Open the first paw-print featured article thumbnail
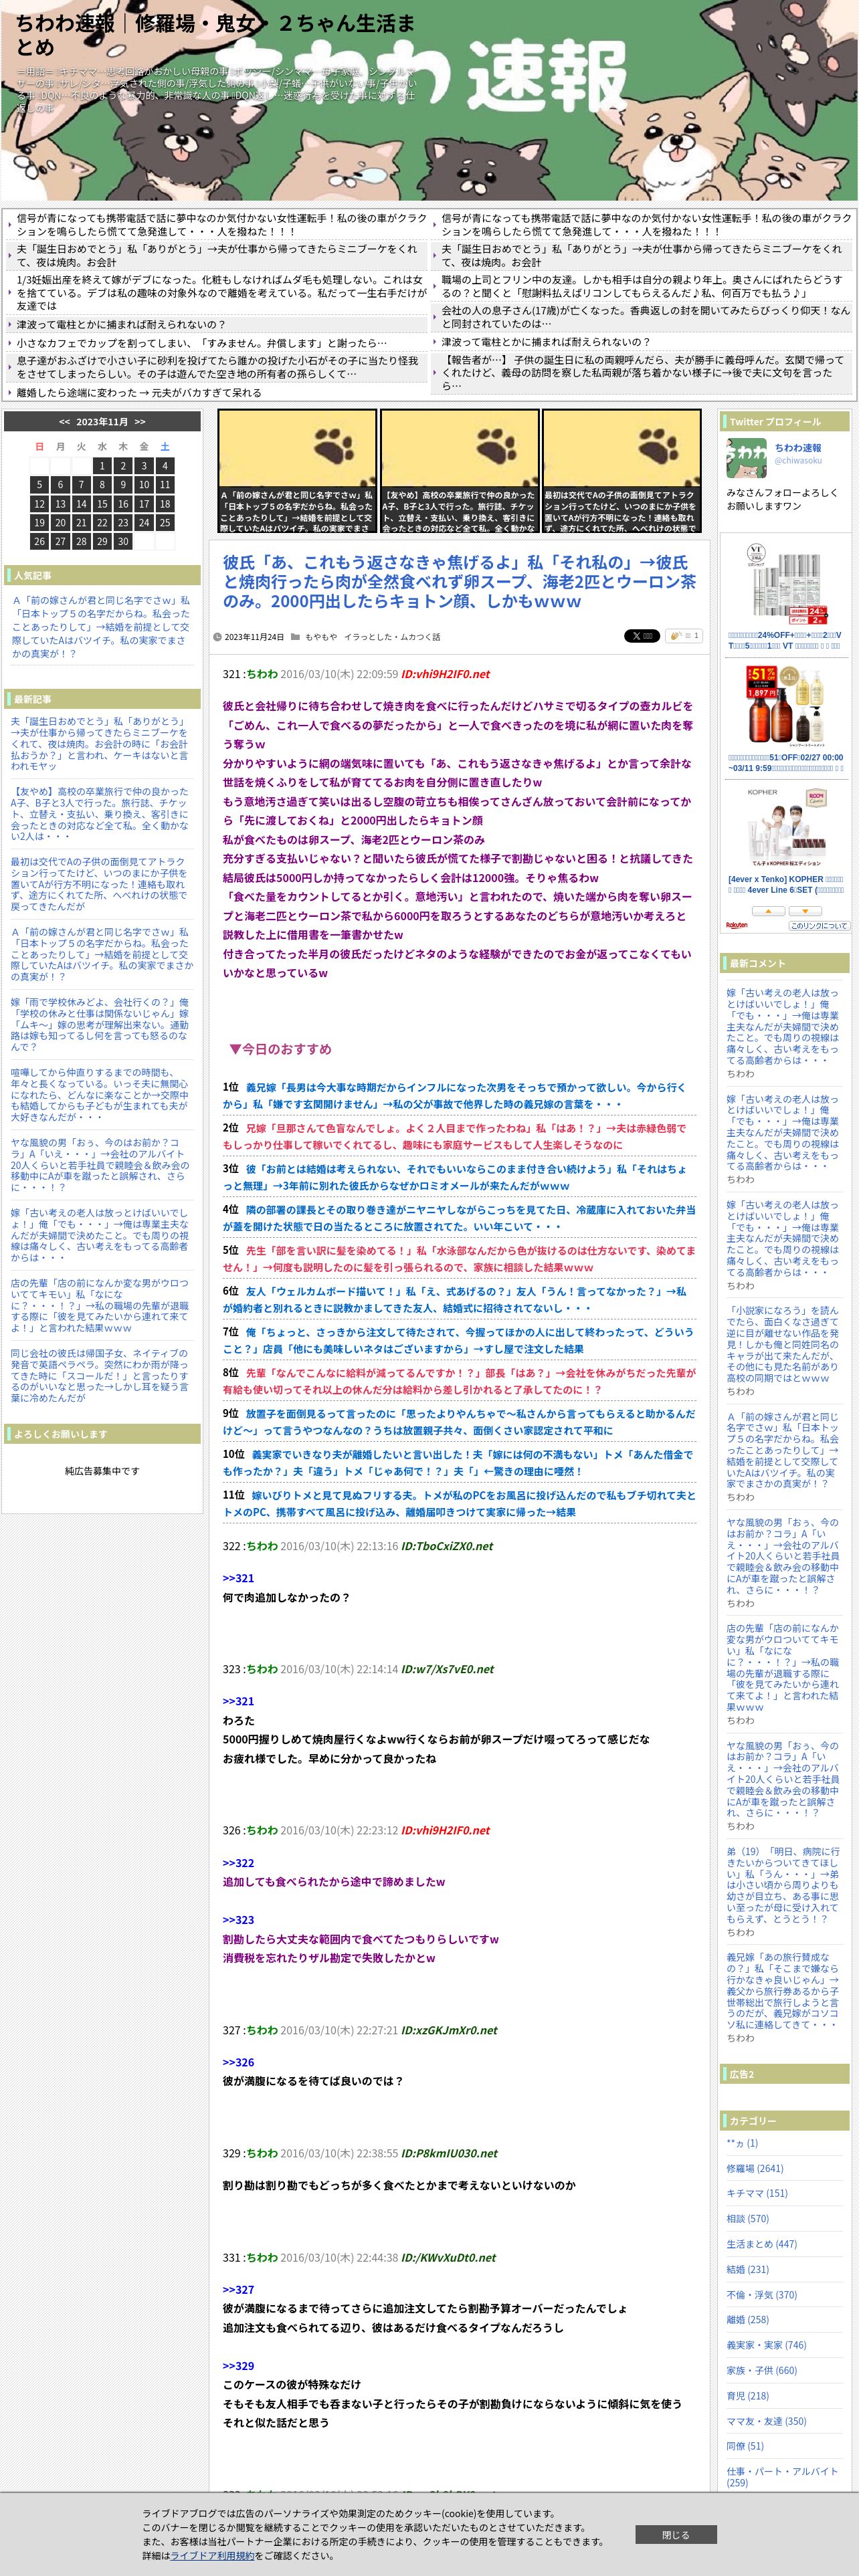Image resolution: width=859 pixels, height=2576 pixels. coord(297,471)
